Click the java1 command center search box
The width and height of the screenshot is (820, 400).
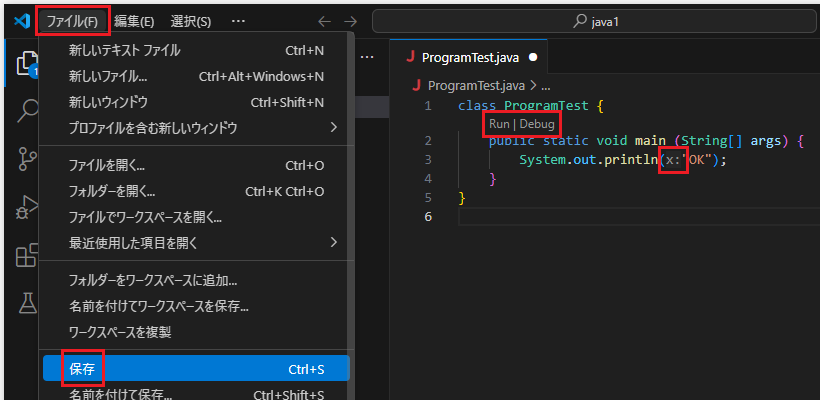[594, 21]
